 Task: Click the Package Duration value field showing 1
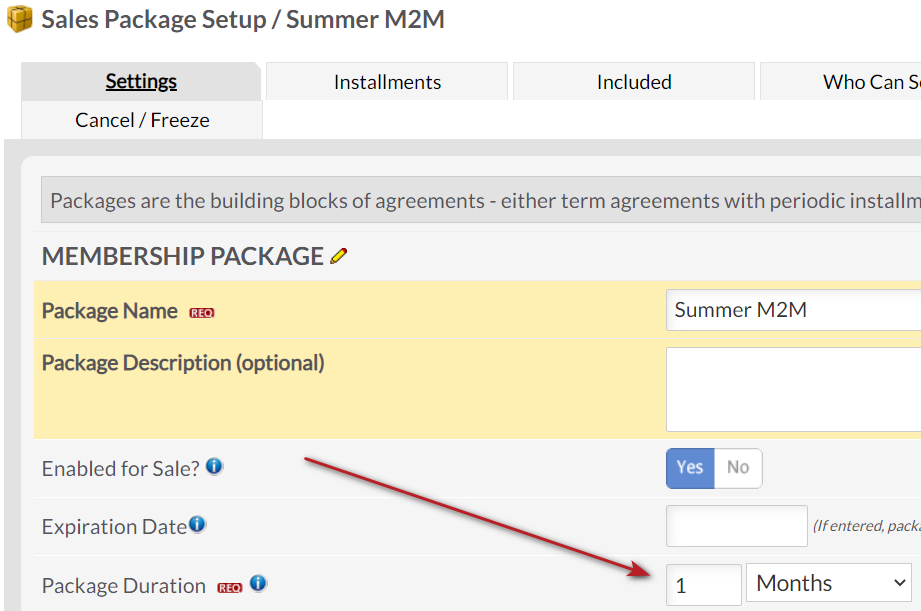703,583
